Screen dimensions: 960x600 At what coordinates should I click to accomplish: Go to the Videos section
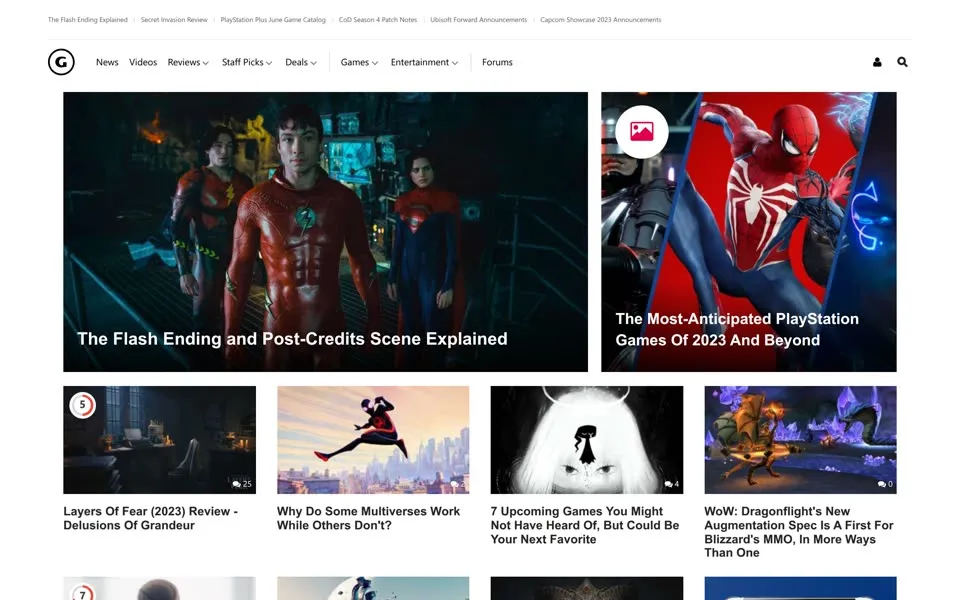pyautogui.click(x=143, y=62)
